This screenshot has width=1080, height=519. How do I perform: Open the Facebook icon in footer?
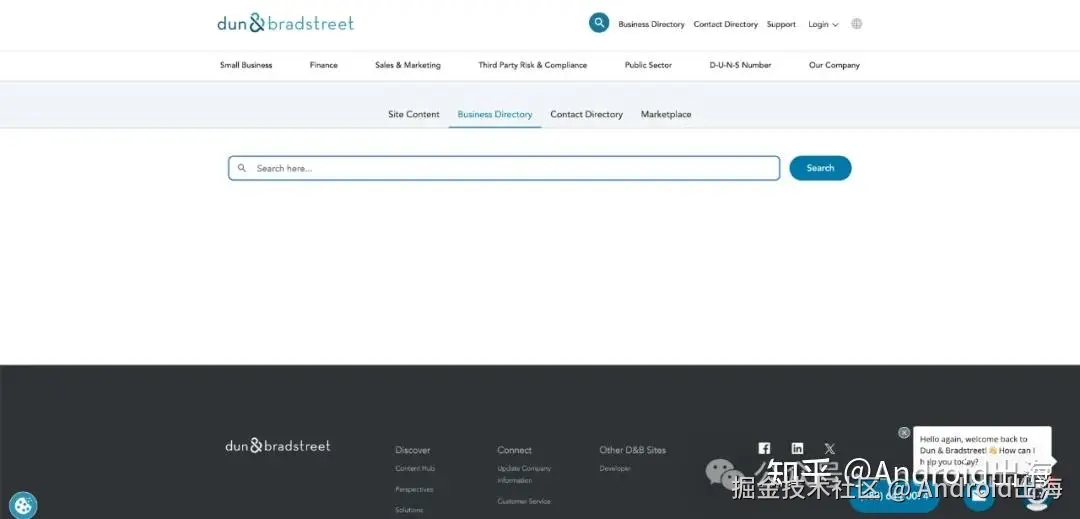click(764, 448)
